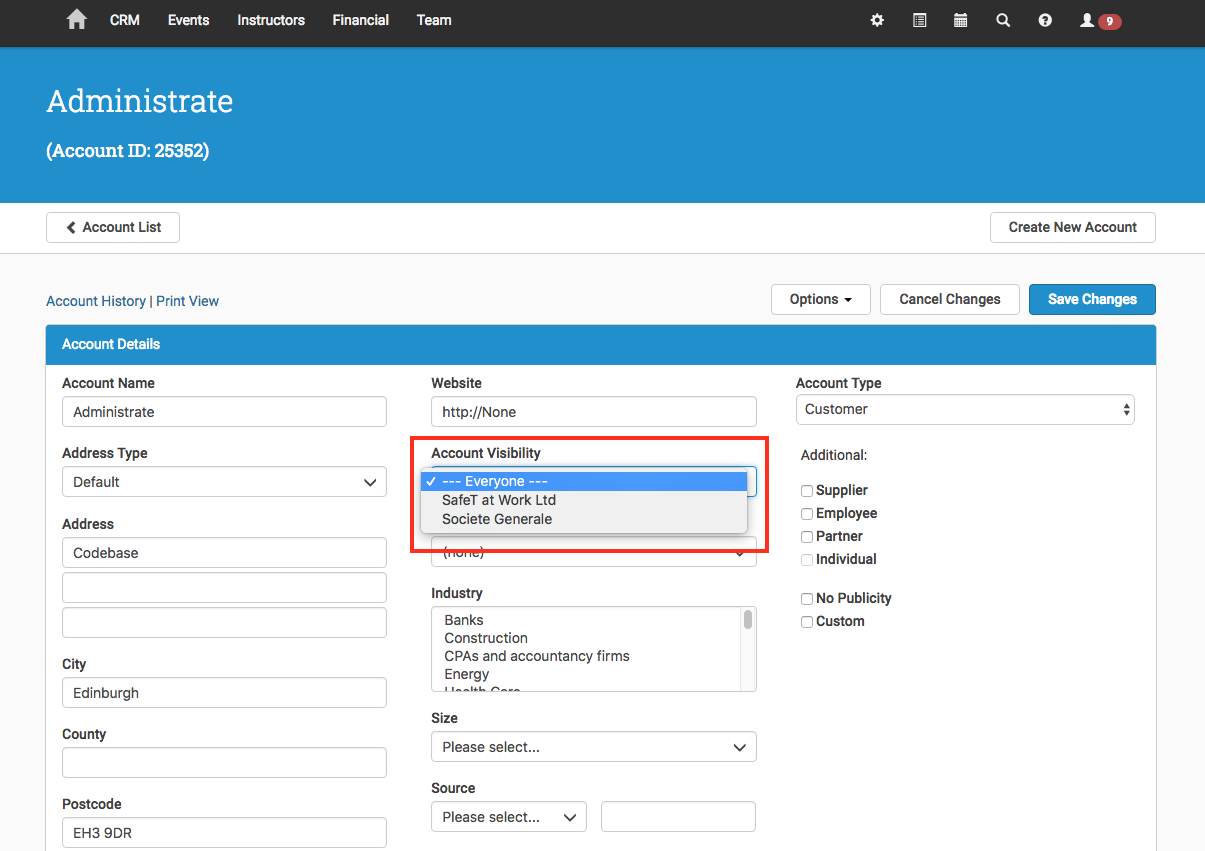
Task: Open the (none) dropdown below Account Visibility
Action: click(x=594, y=552)
